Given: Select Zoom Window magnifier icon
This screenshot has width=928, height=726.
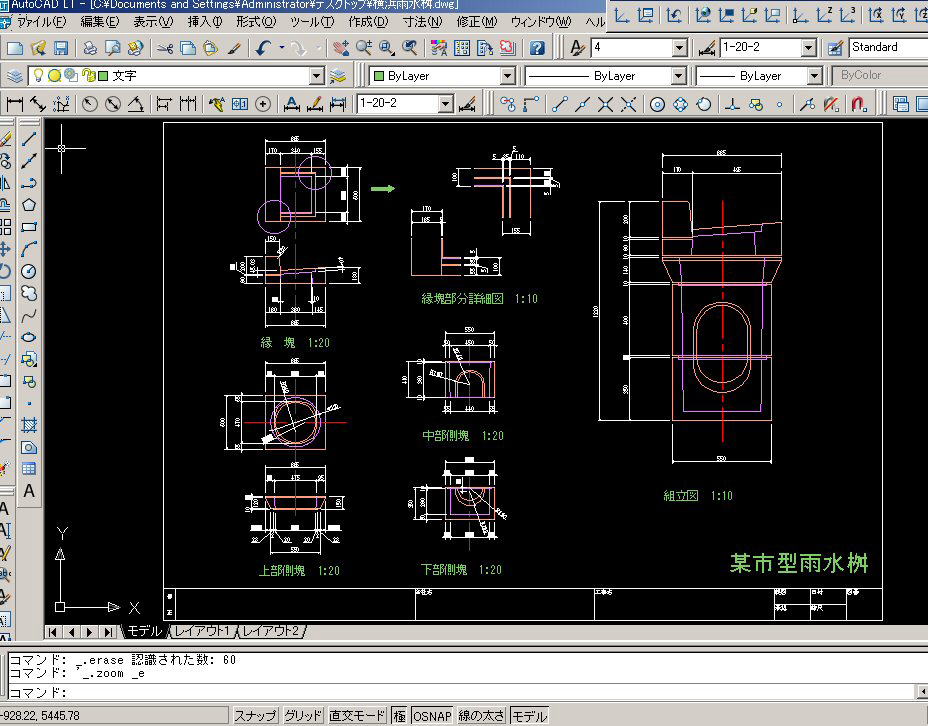Looking at the screenshot, I should click(x=386, y=48).
